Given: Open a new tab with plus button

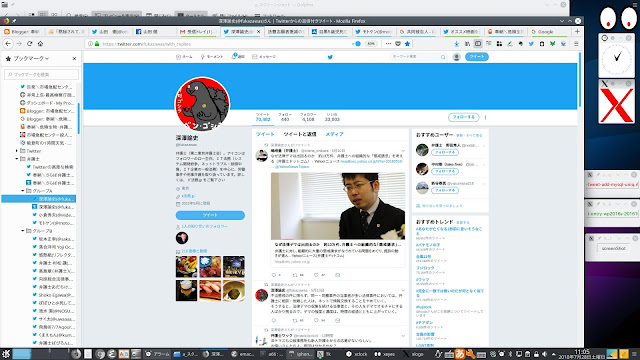Looking at the screenshot, I should coord(577,31).
